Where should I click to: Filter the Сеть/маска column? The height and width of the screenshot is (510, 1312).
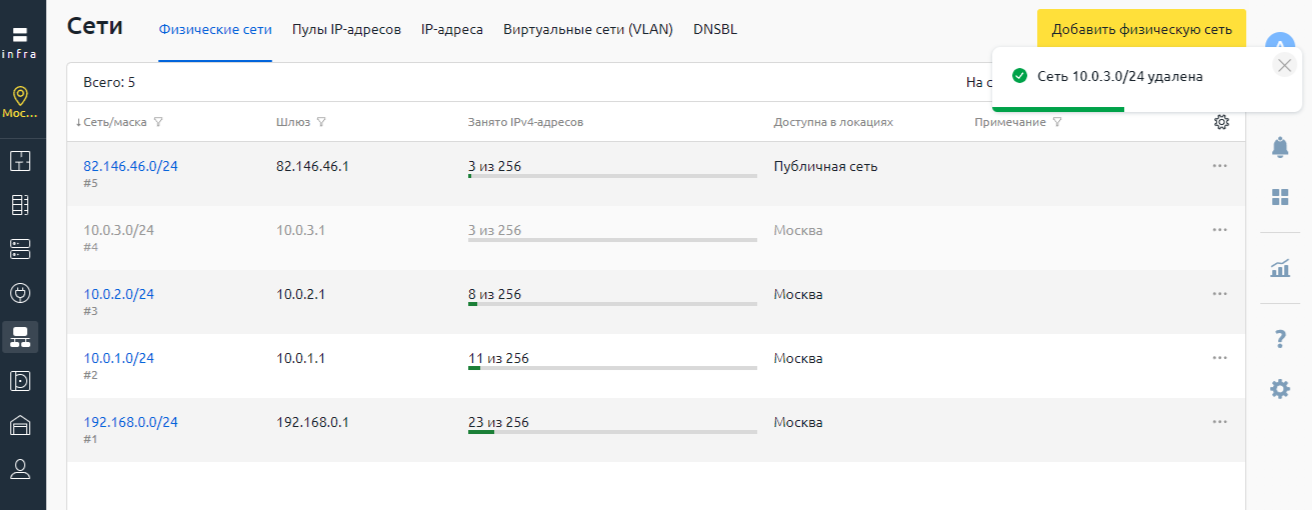click(x=159, y=122)
